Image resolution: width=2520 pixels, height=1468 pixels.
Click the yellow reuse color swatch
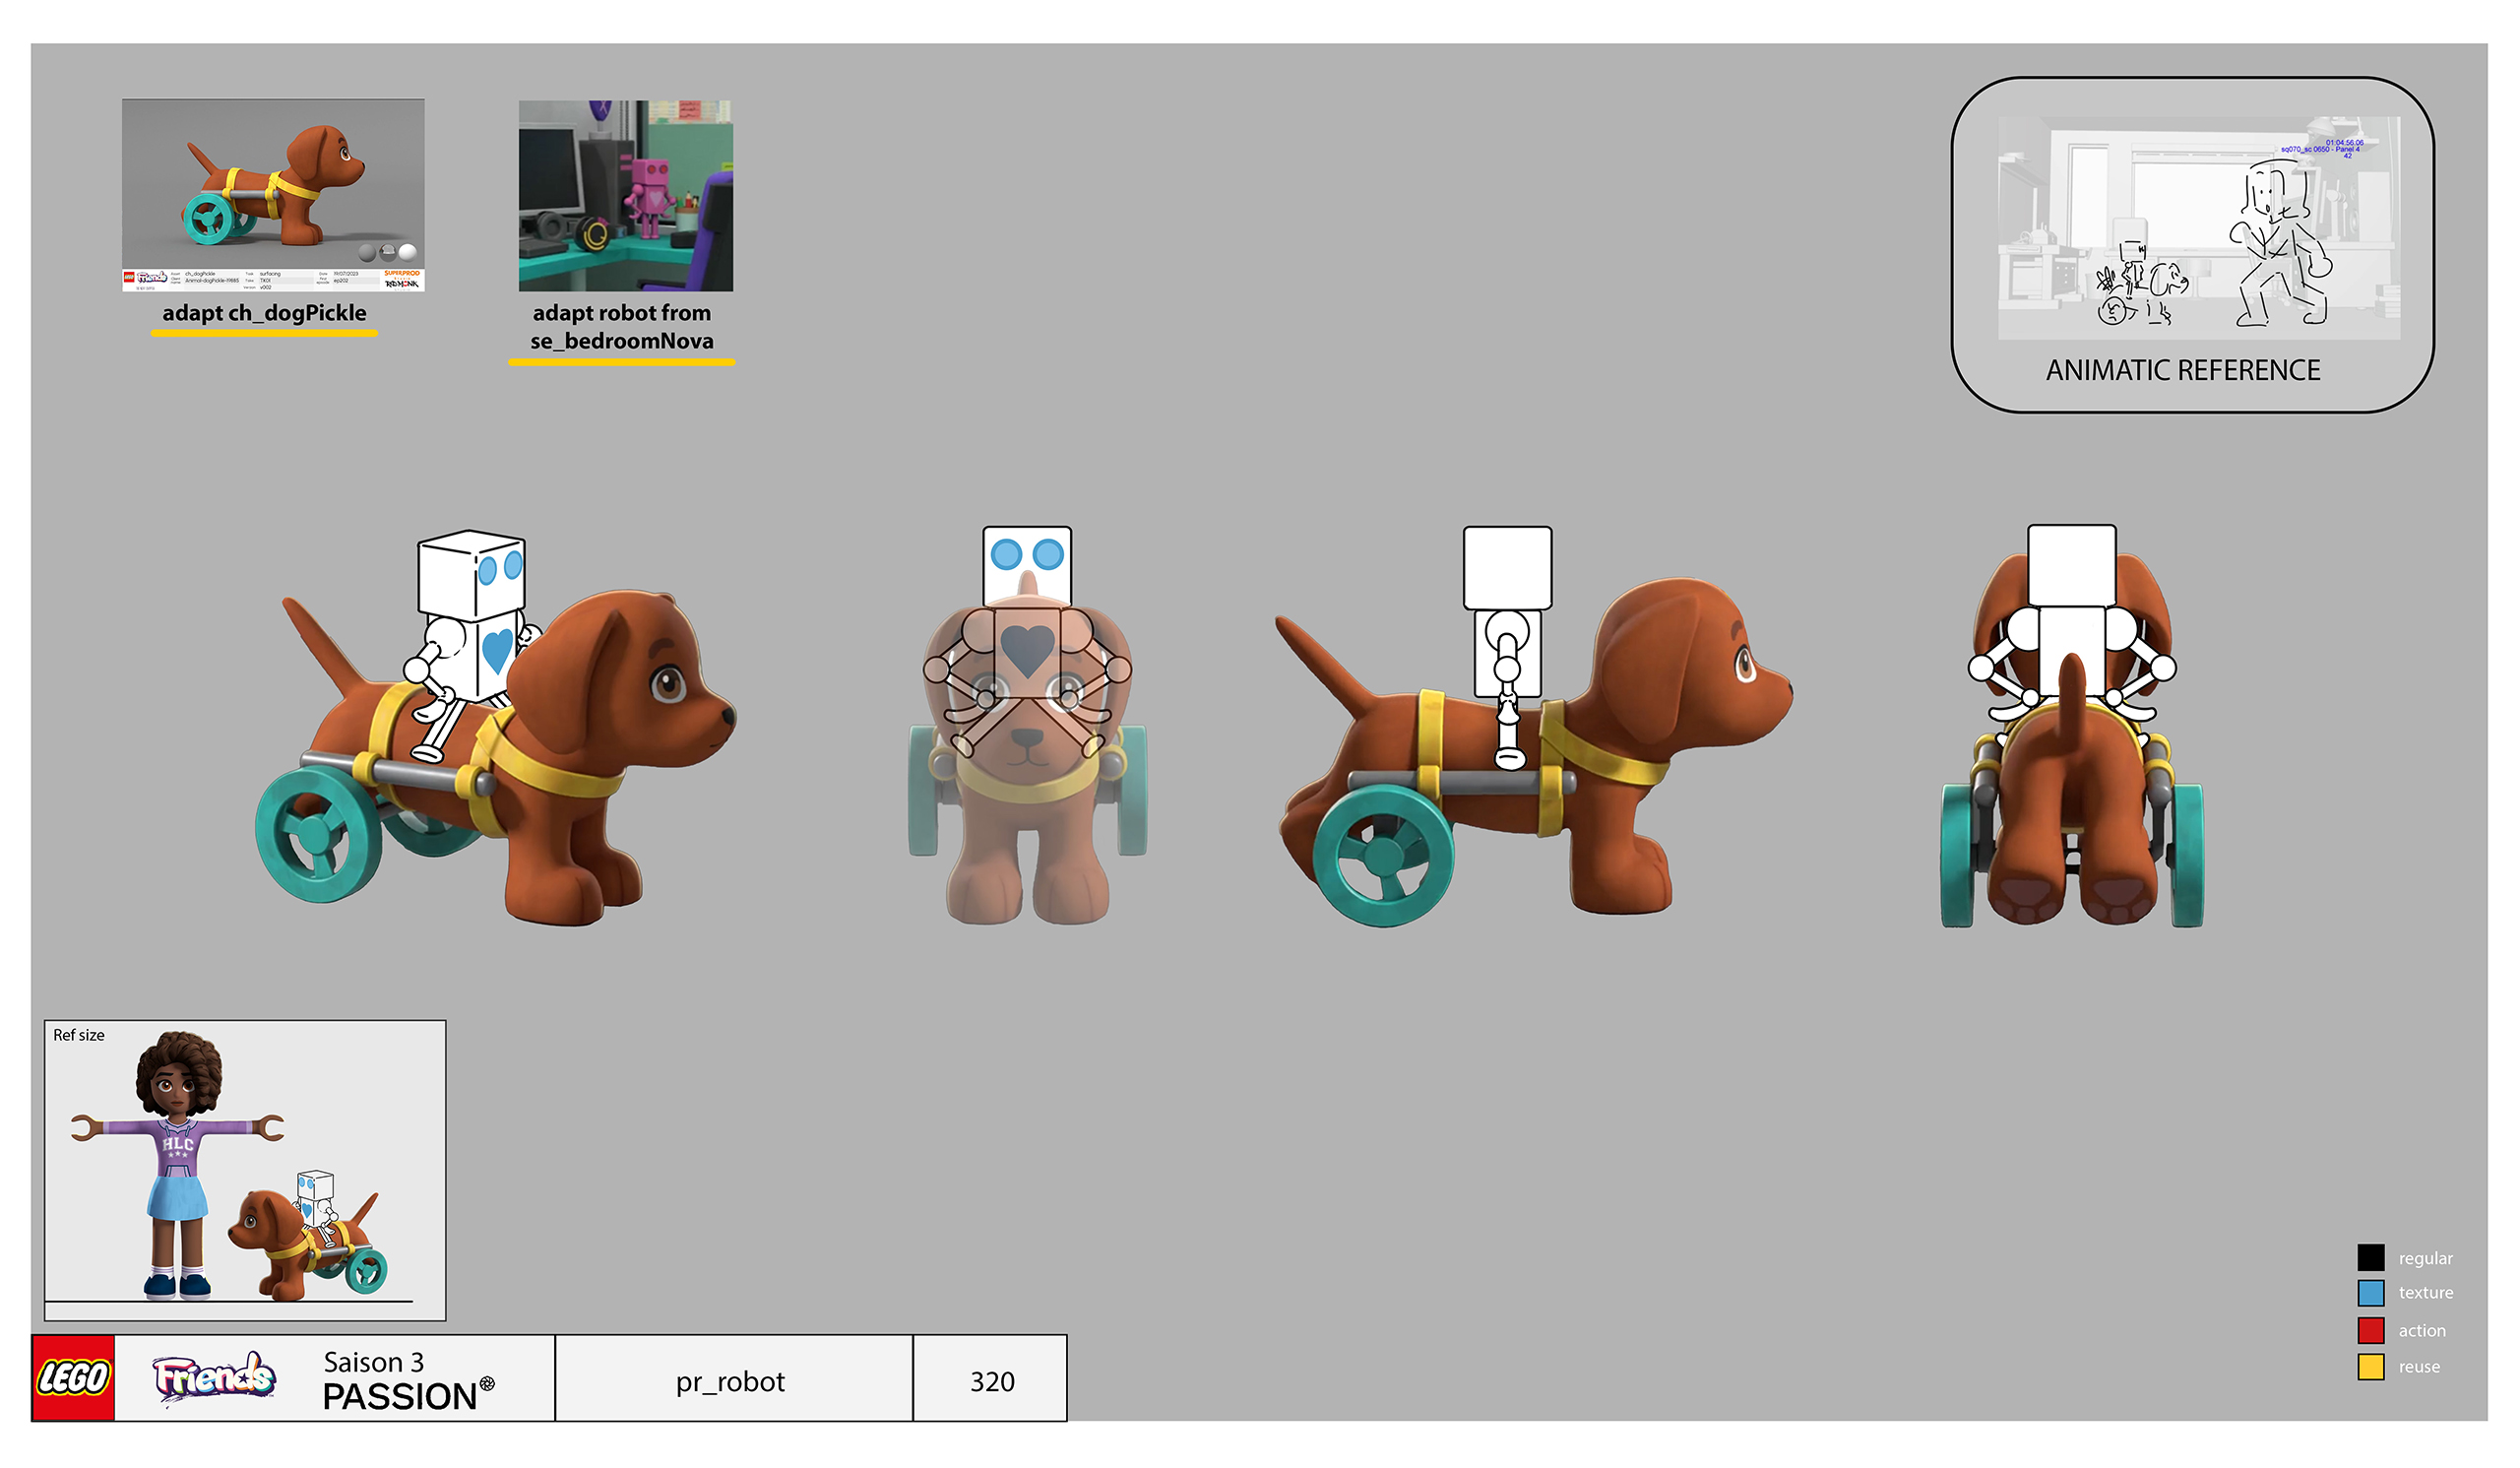(2369, 1366)
